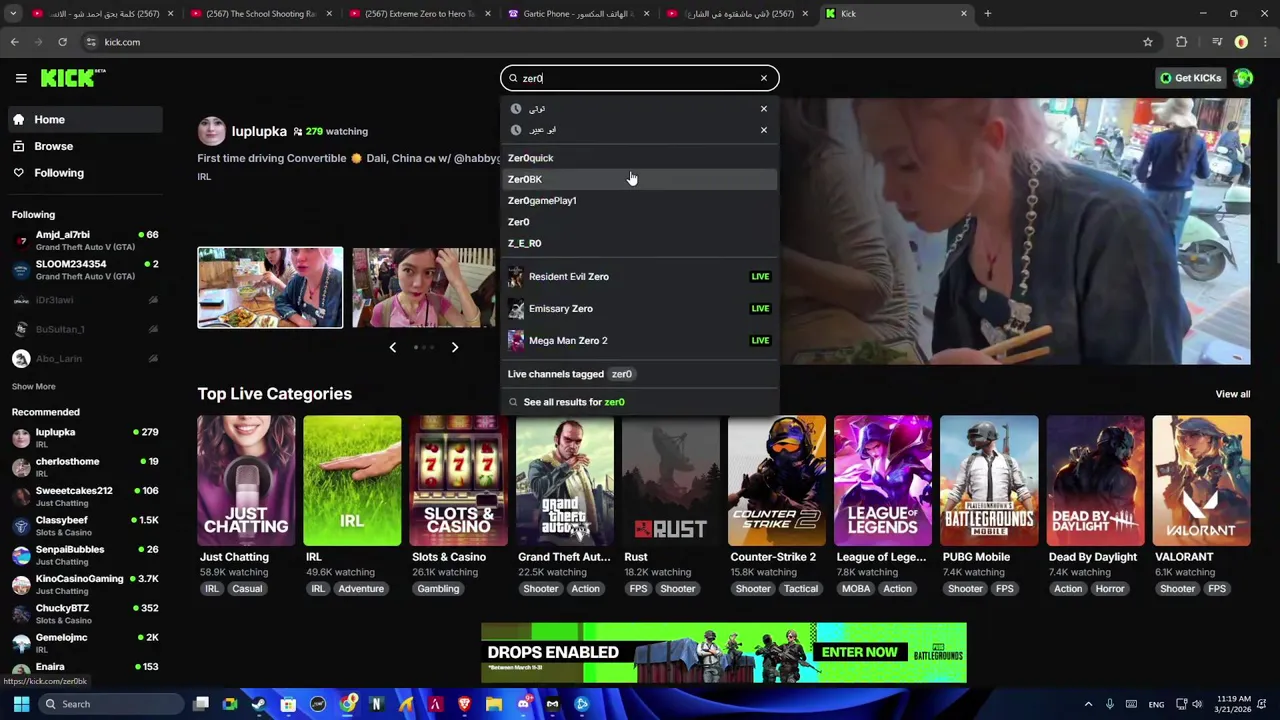Click lupiupka streamer avatar in featured banner
Viewport: 1280px width, 720px height.
point(211,131)
